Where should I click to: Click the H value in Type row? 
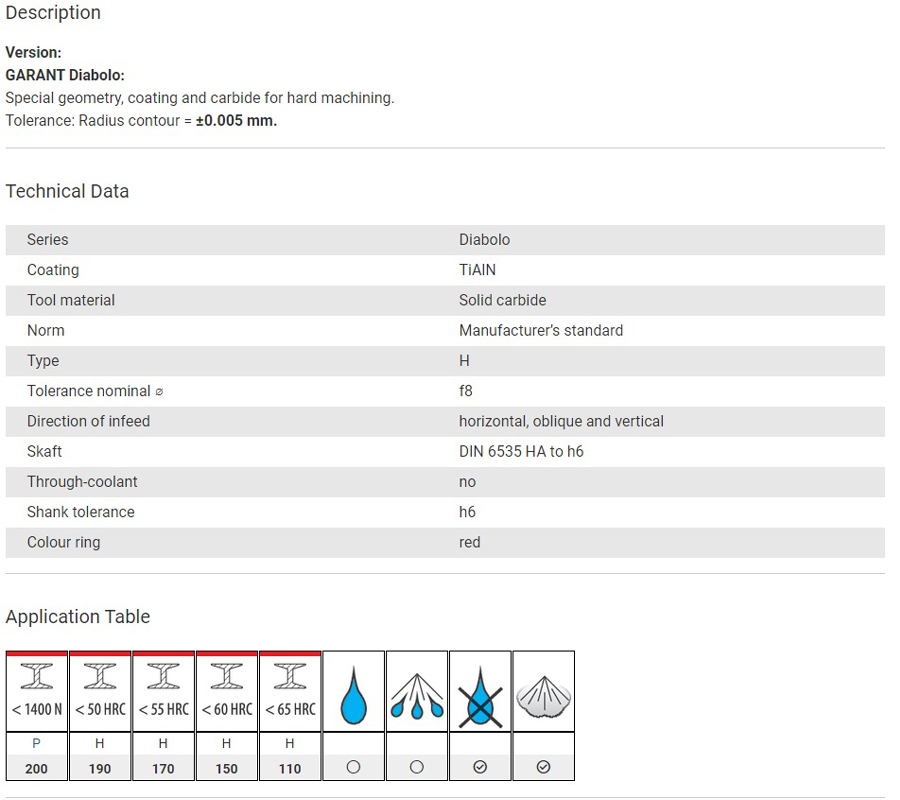[464, 361]
